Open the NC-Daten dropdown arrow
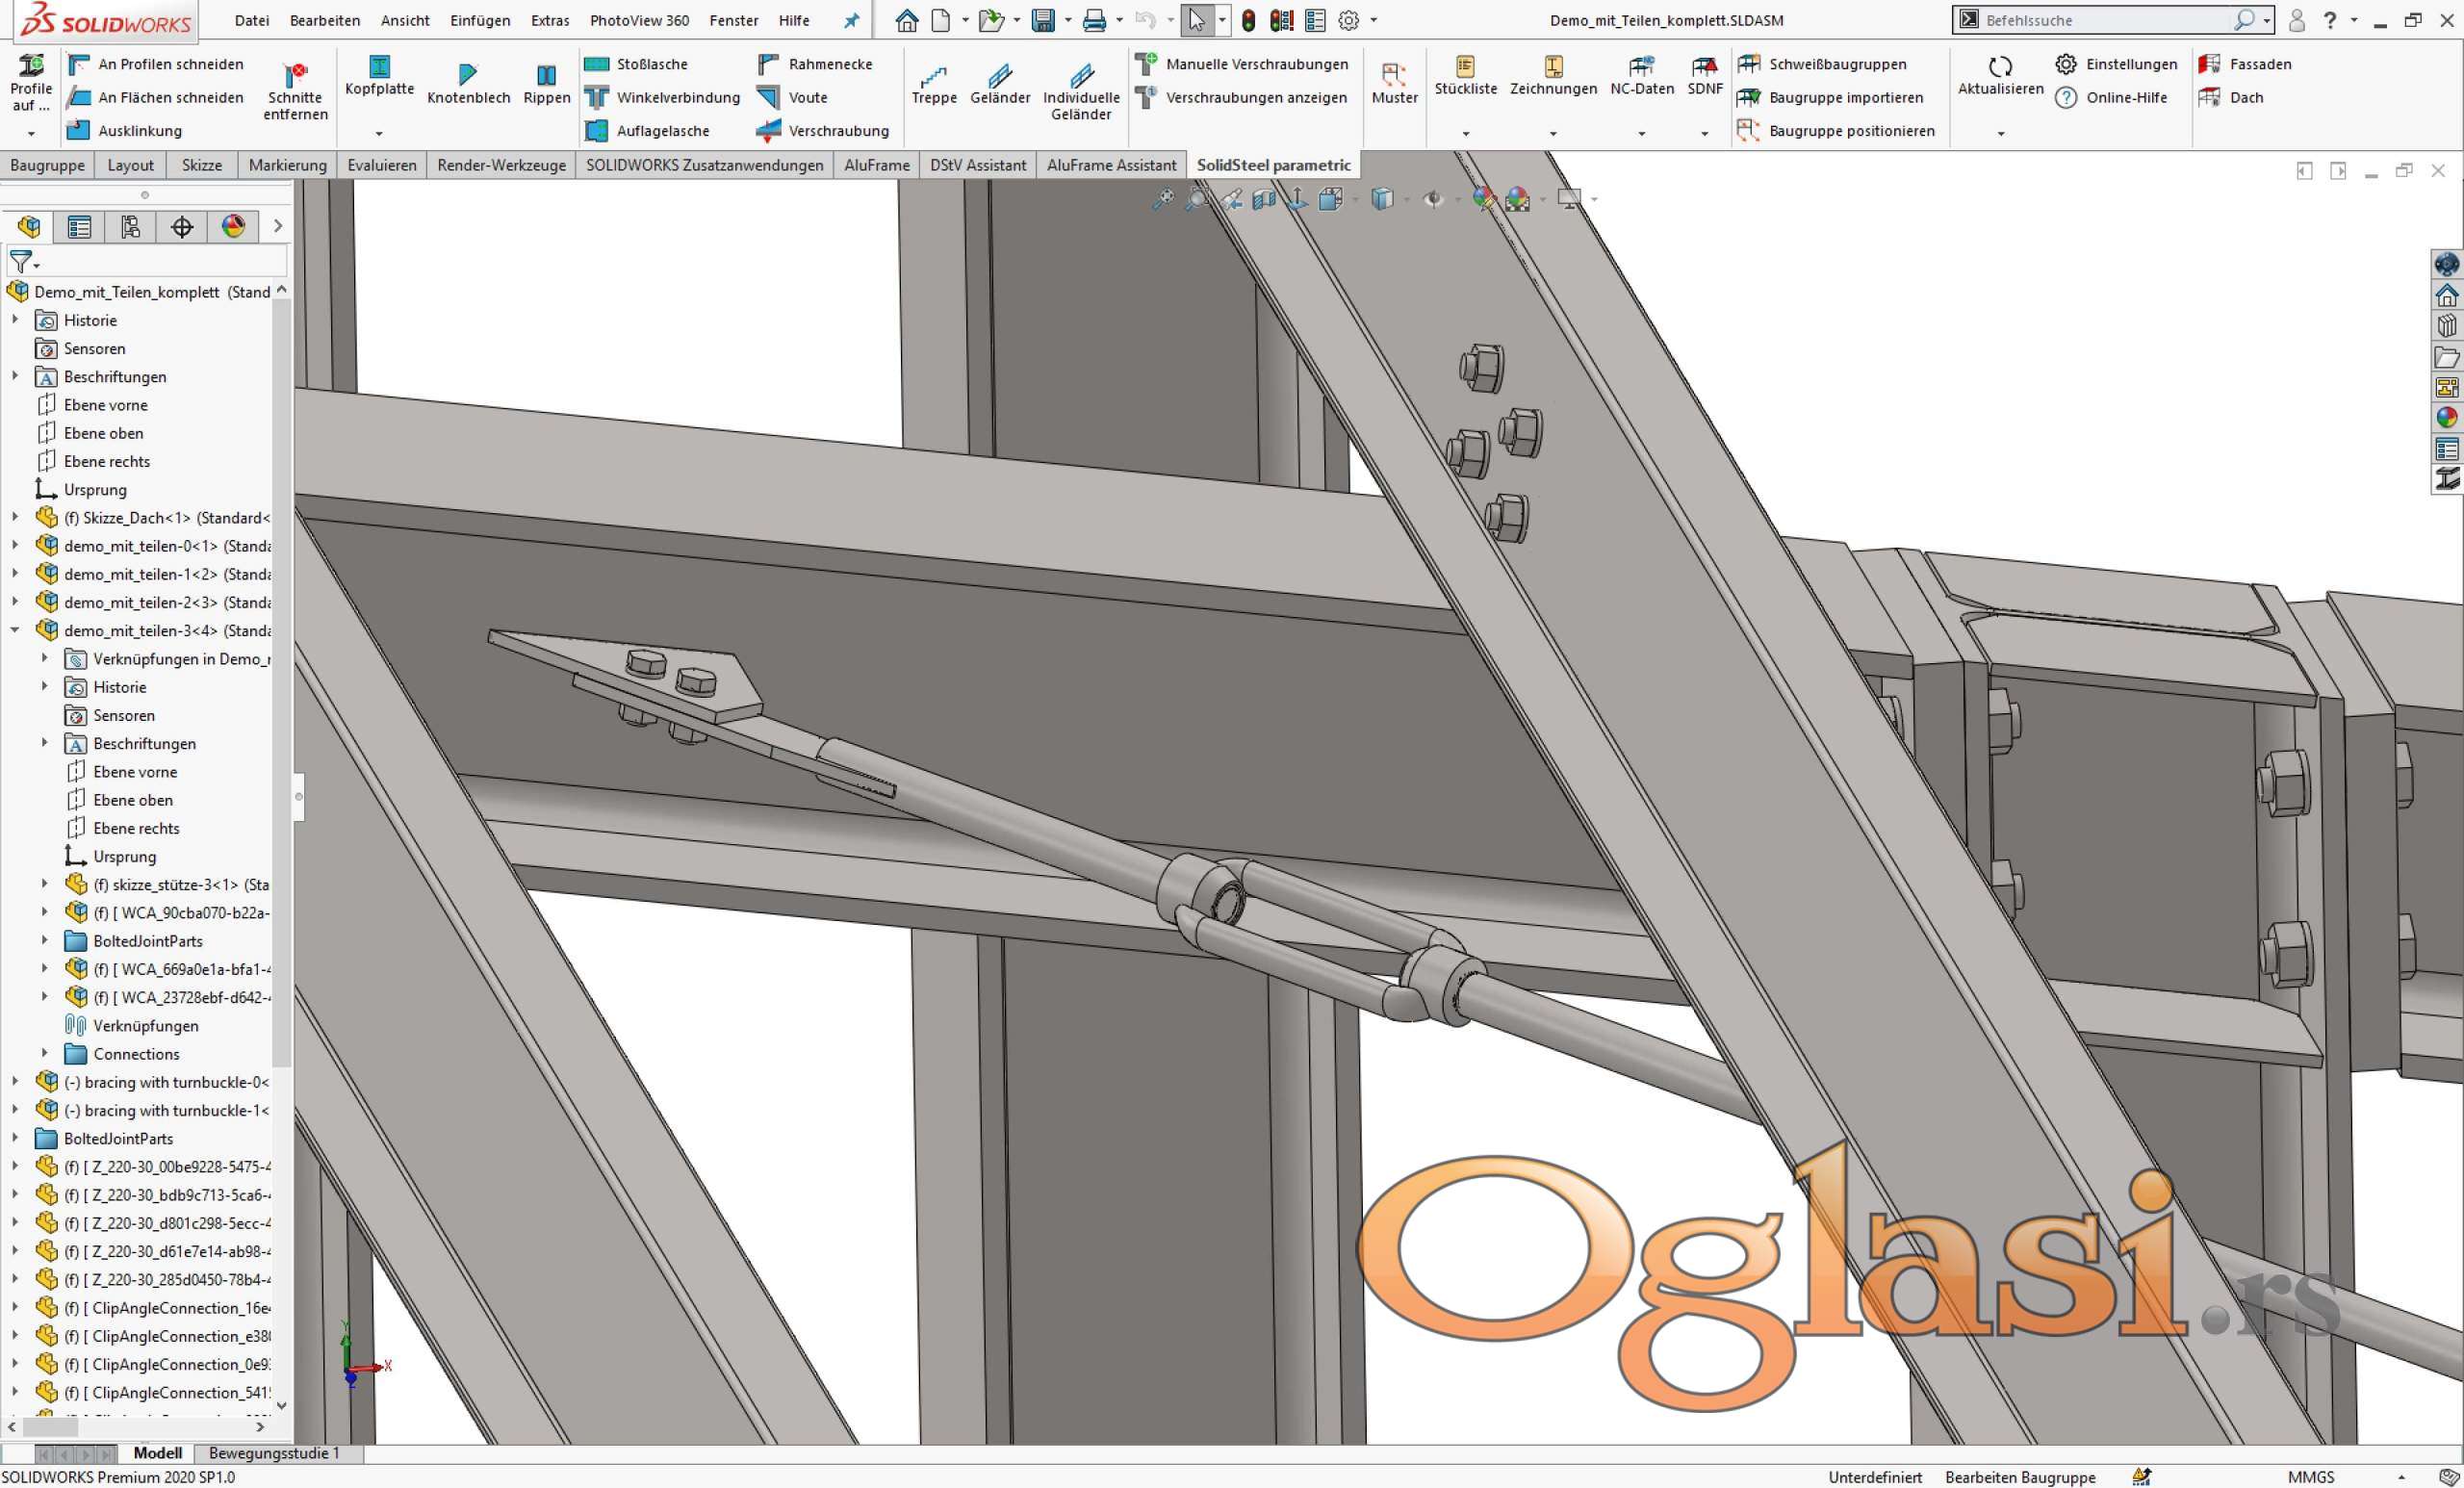2464x1488 pixels. coord(1641,133)
